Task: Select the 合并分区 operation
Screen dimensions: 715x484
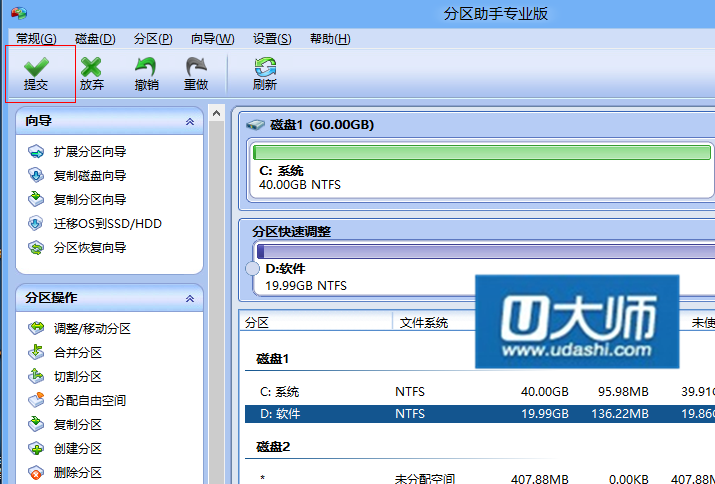Action: (x=77, y=353)
